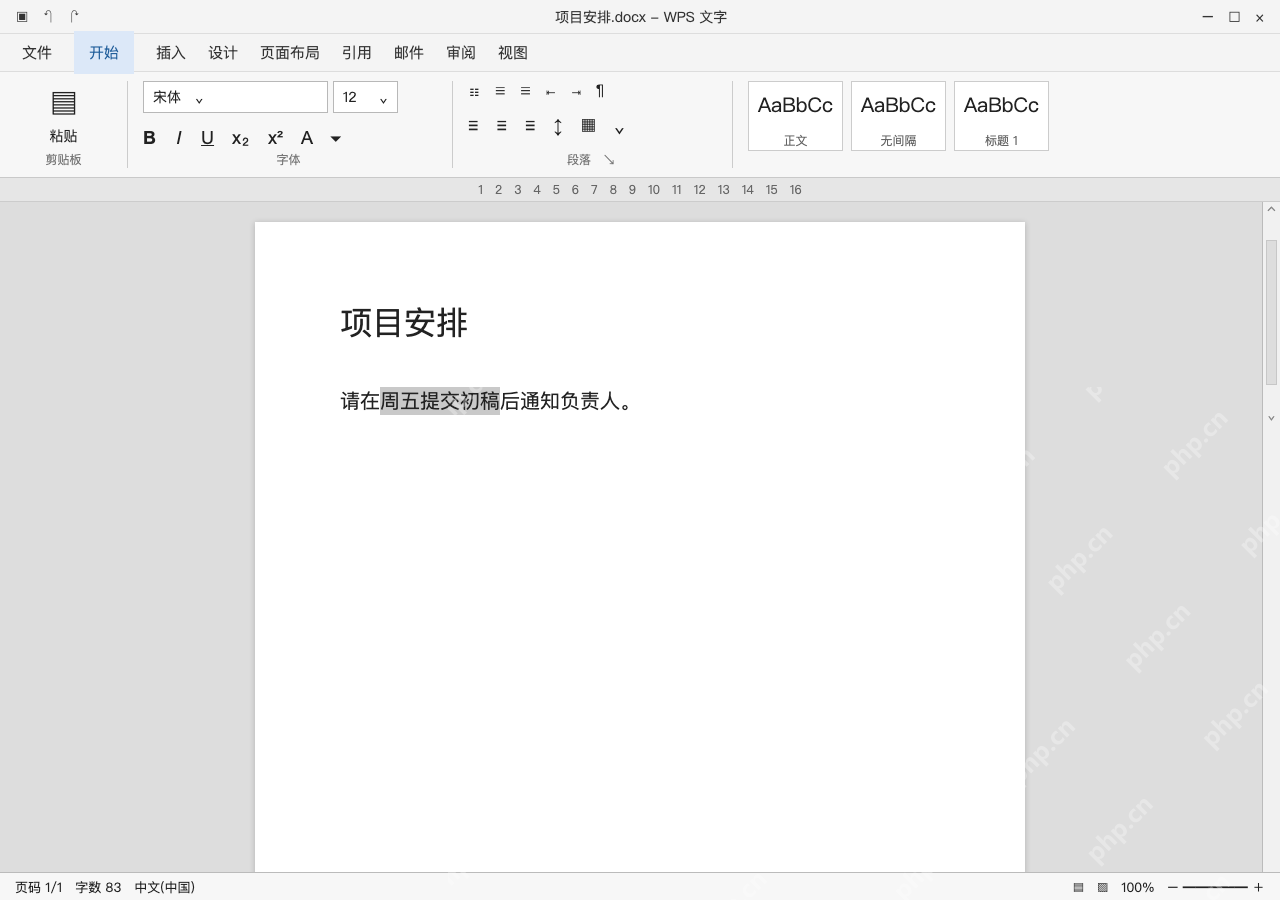1280x900 pixels.
Task: Click the zoom slider track
Action: 1215,887
